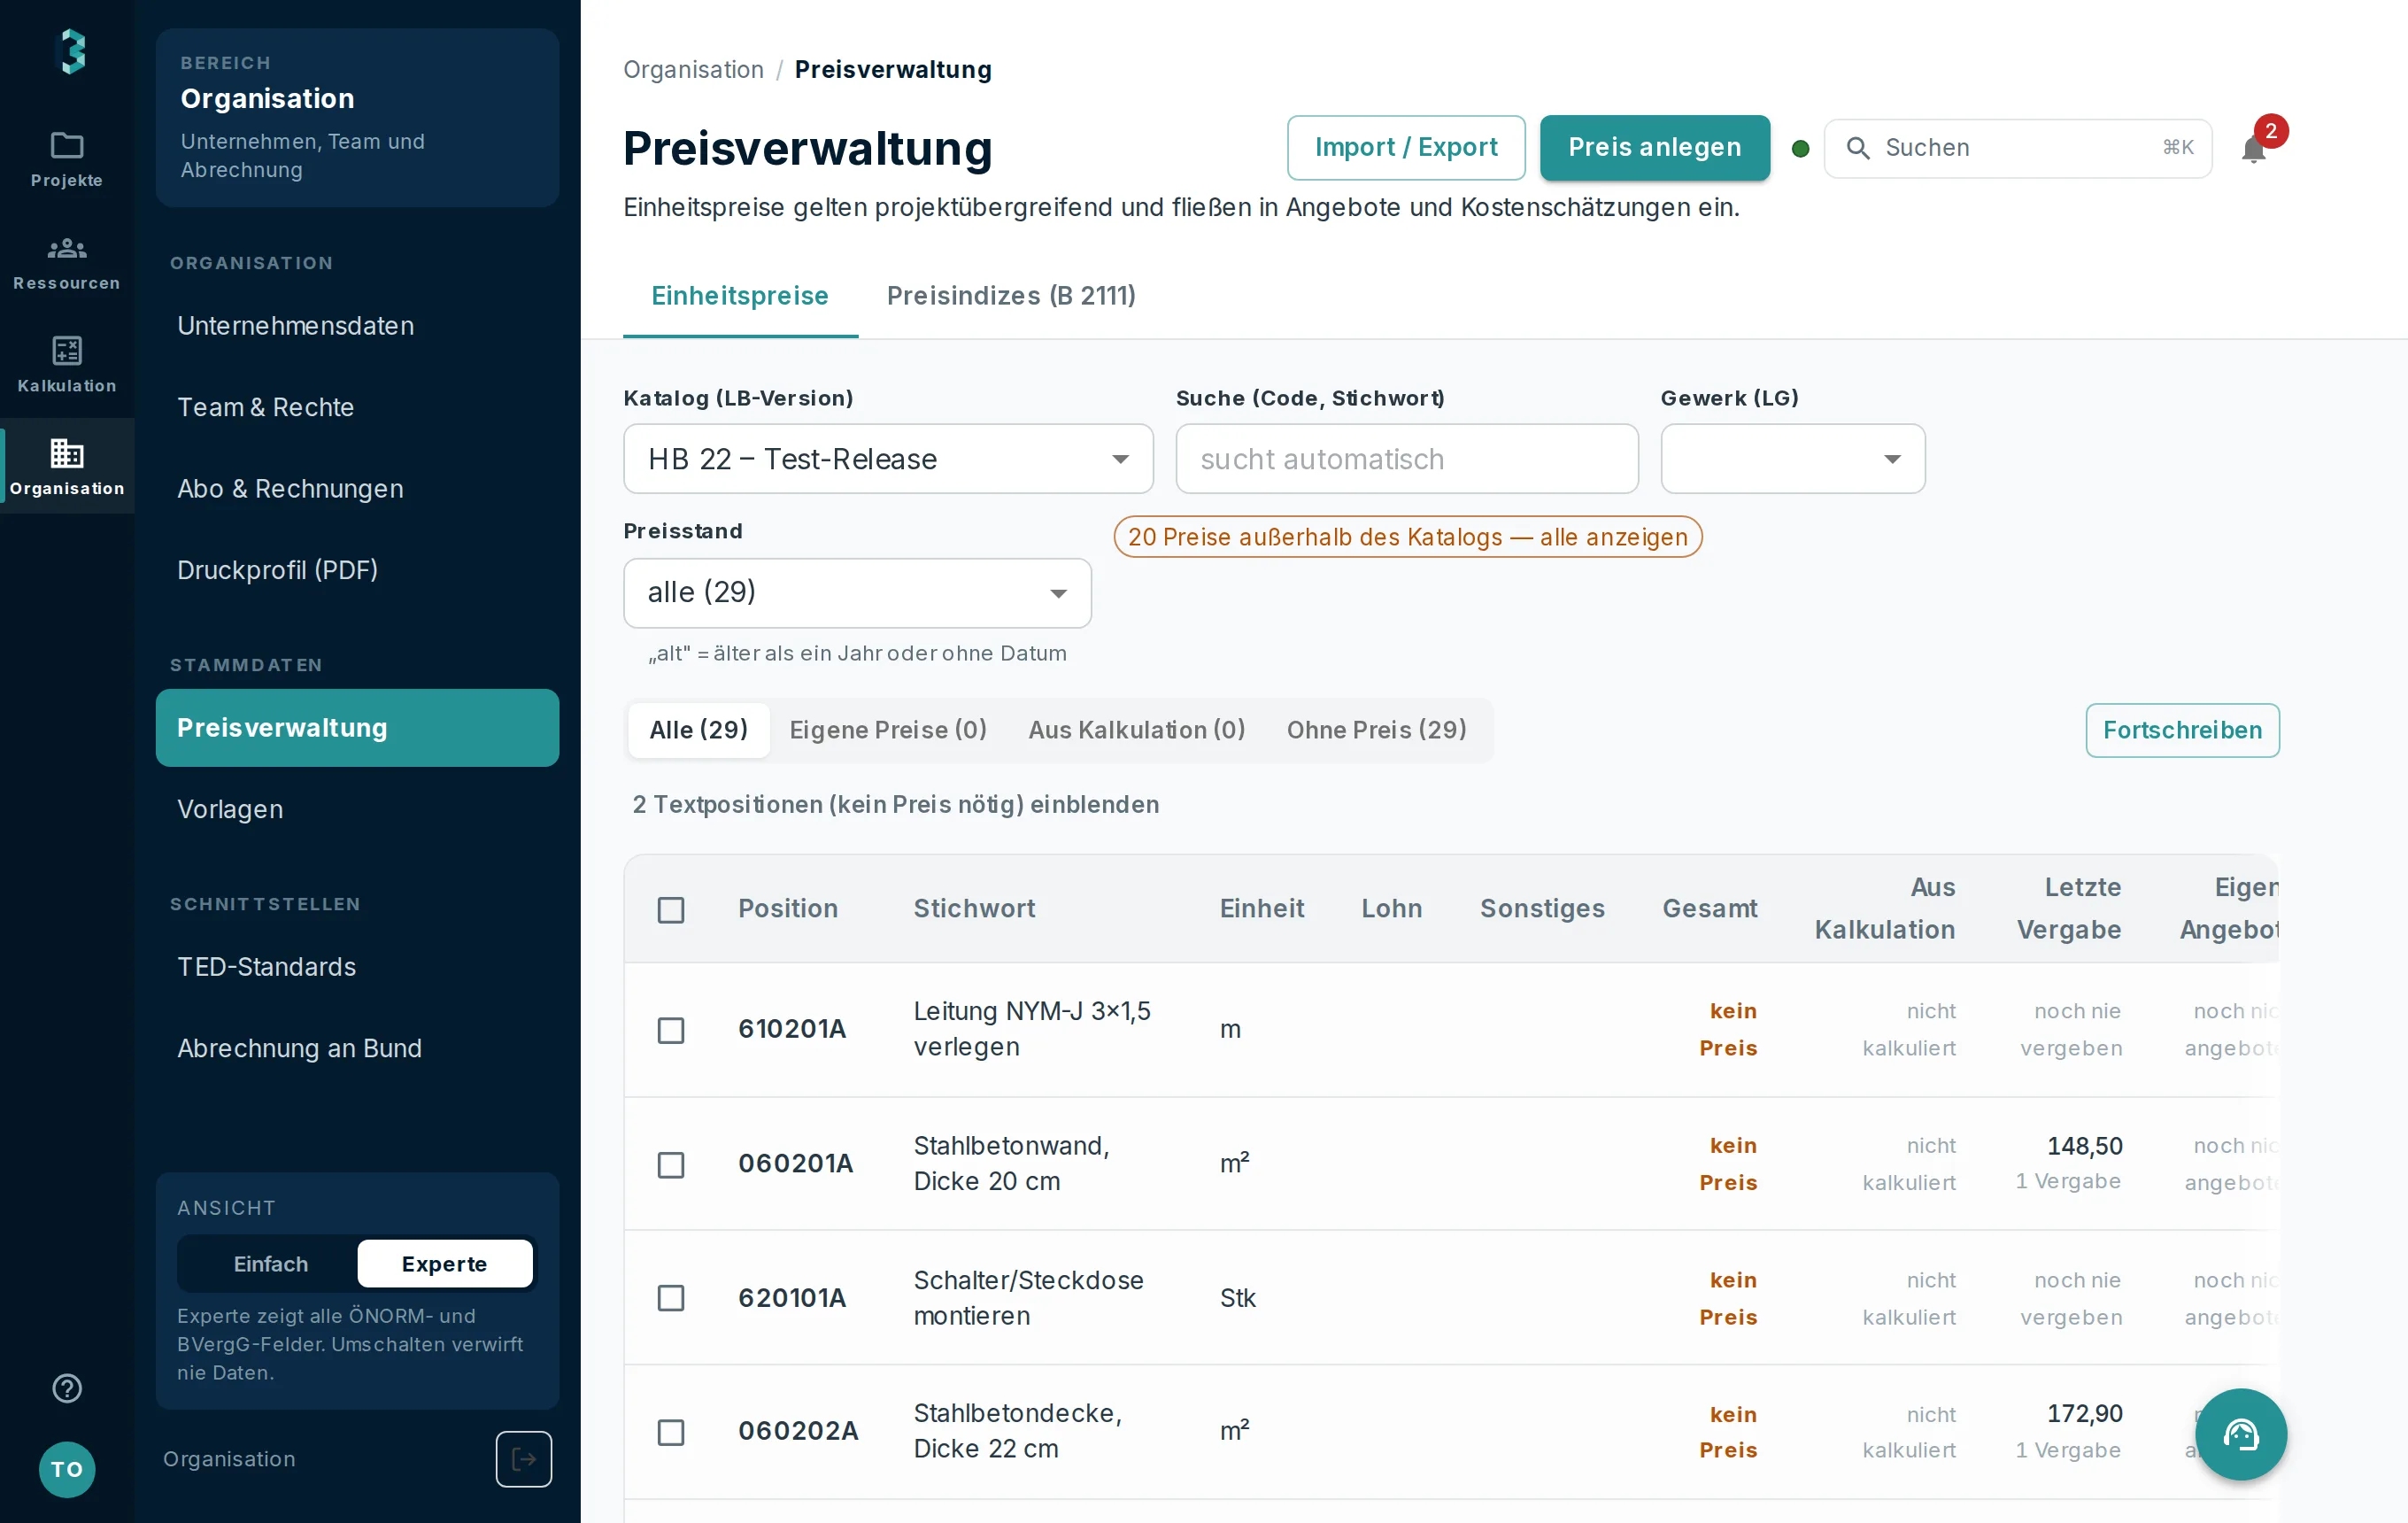Focus the Suche (Code, Stichwort) field
Viewport: 2408px width, 1523px height.
(x=1407, y=459)
